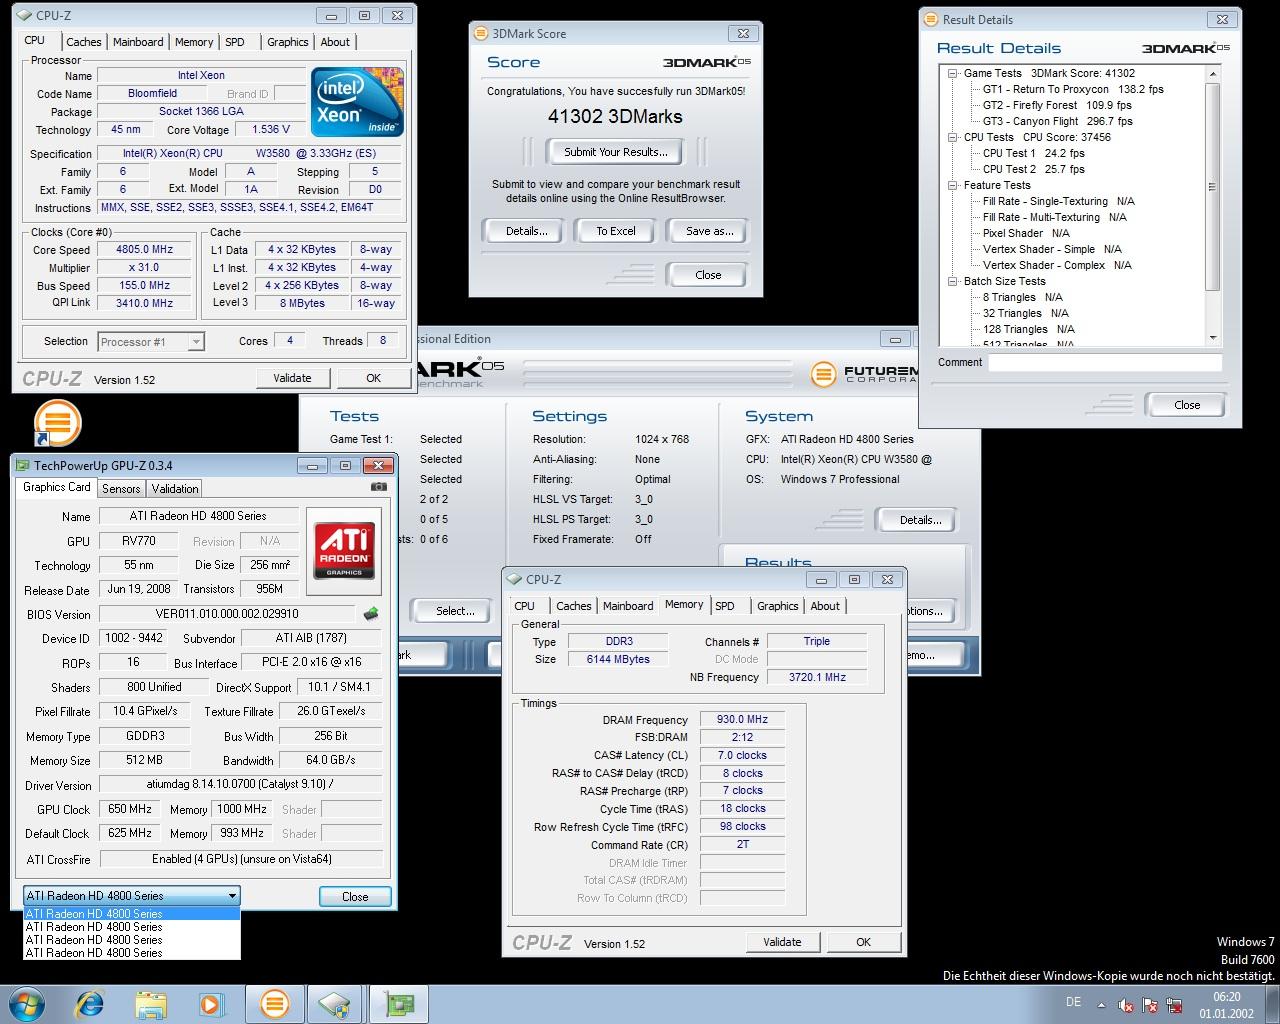Open the Windows Start orb
This screenshot has width=1280, height=1024.
[x=25, y=1003]
